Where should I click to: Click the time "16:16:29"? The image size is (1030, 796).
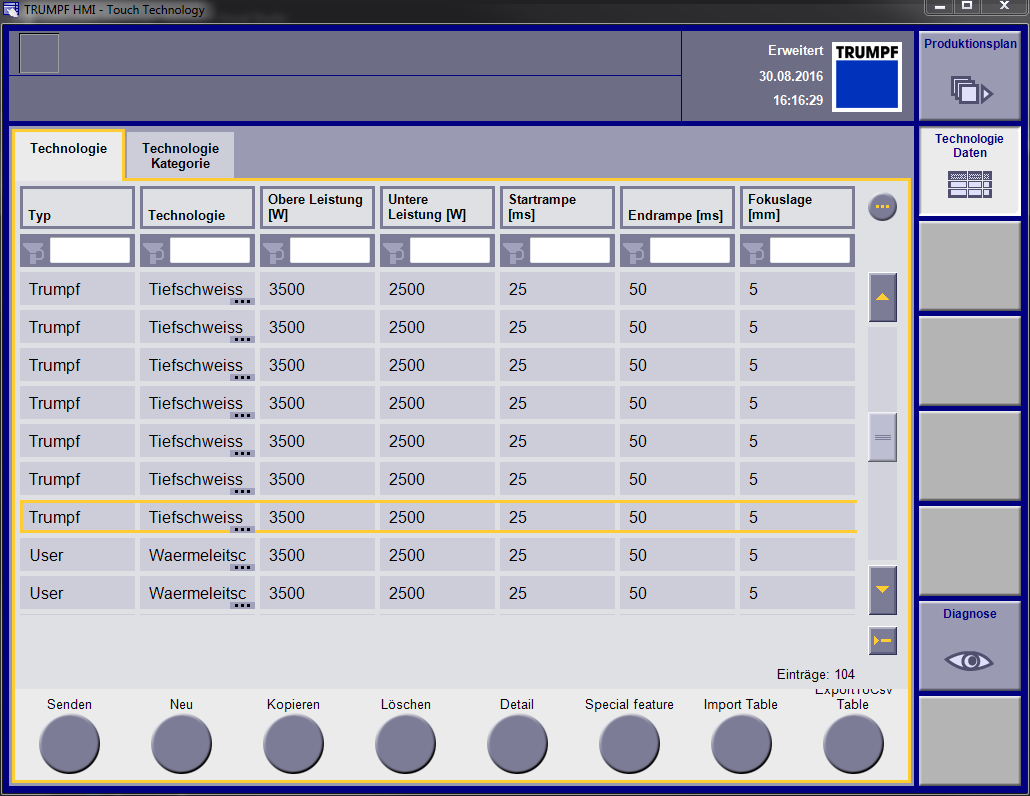point(798,100)
